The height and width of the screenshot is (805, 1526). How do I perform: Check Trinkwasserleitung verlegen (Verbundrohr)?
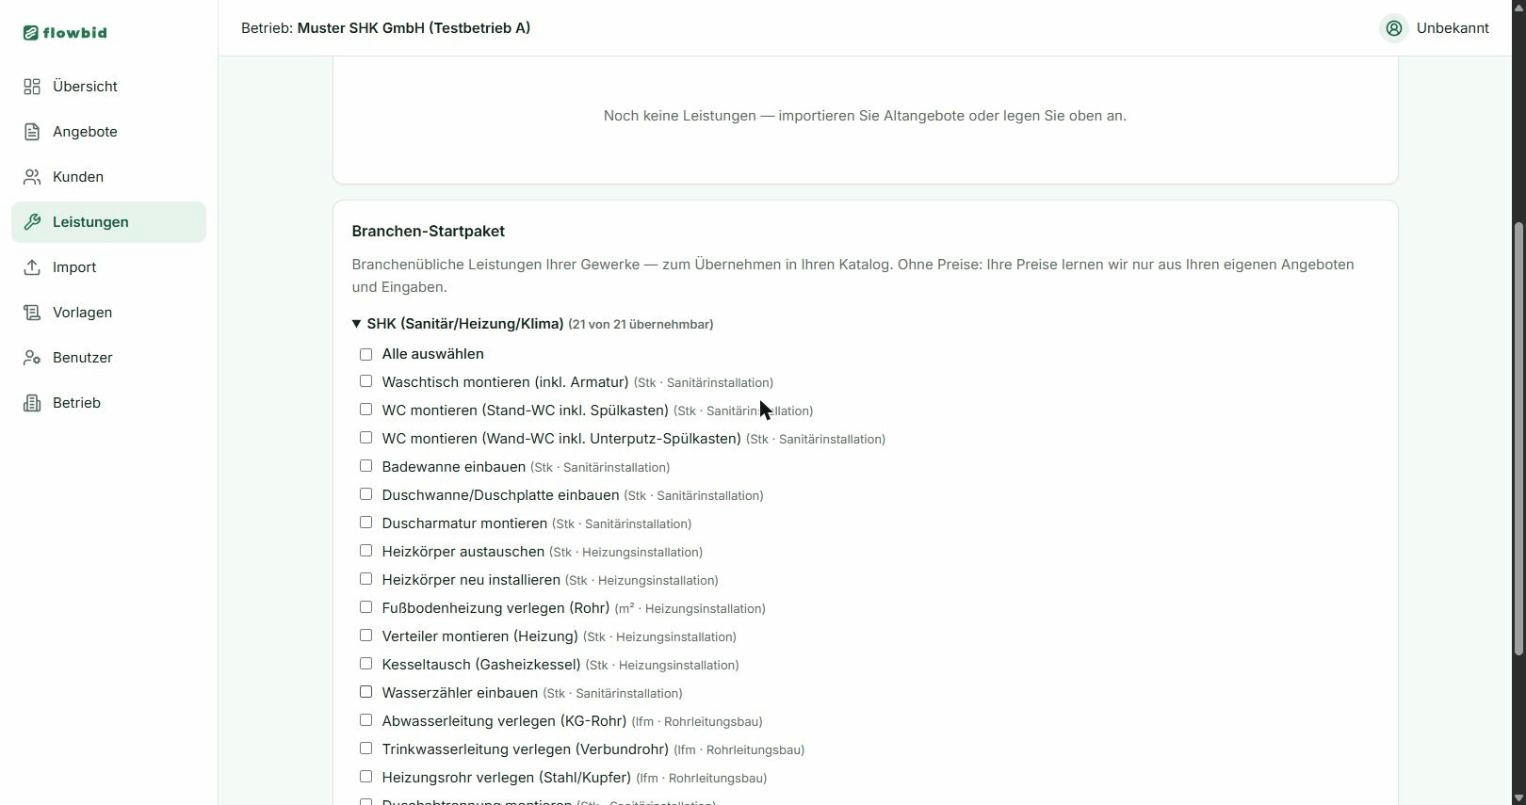(x=366, y=748)
